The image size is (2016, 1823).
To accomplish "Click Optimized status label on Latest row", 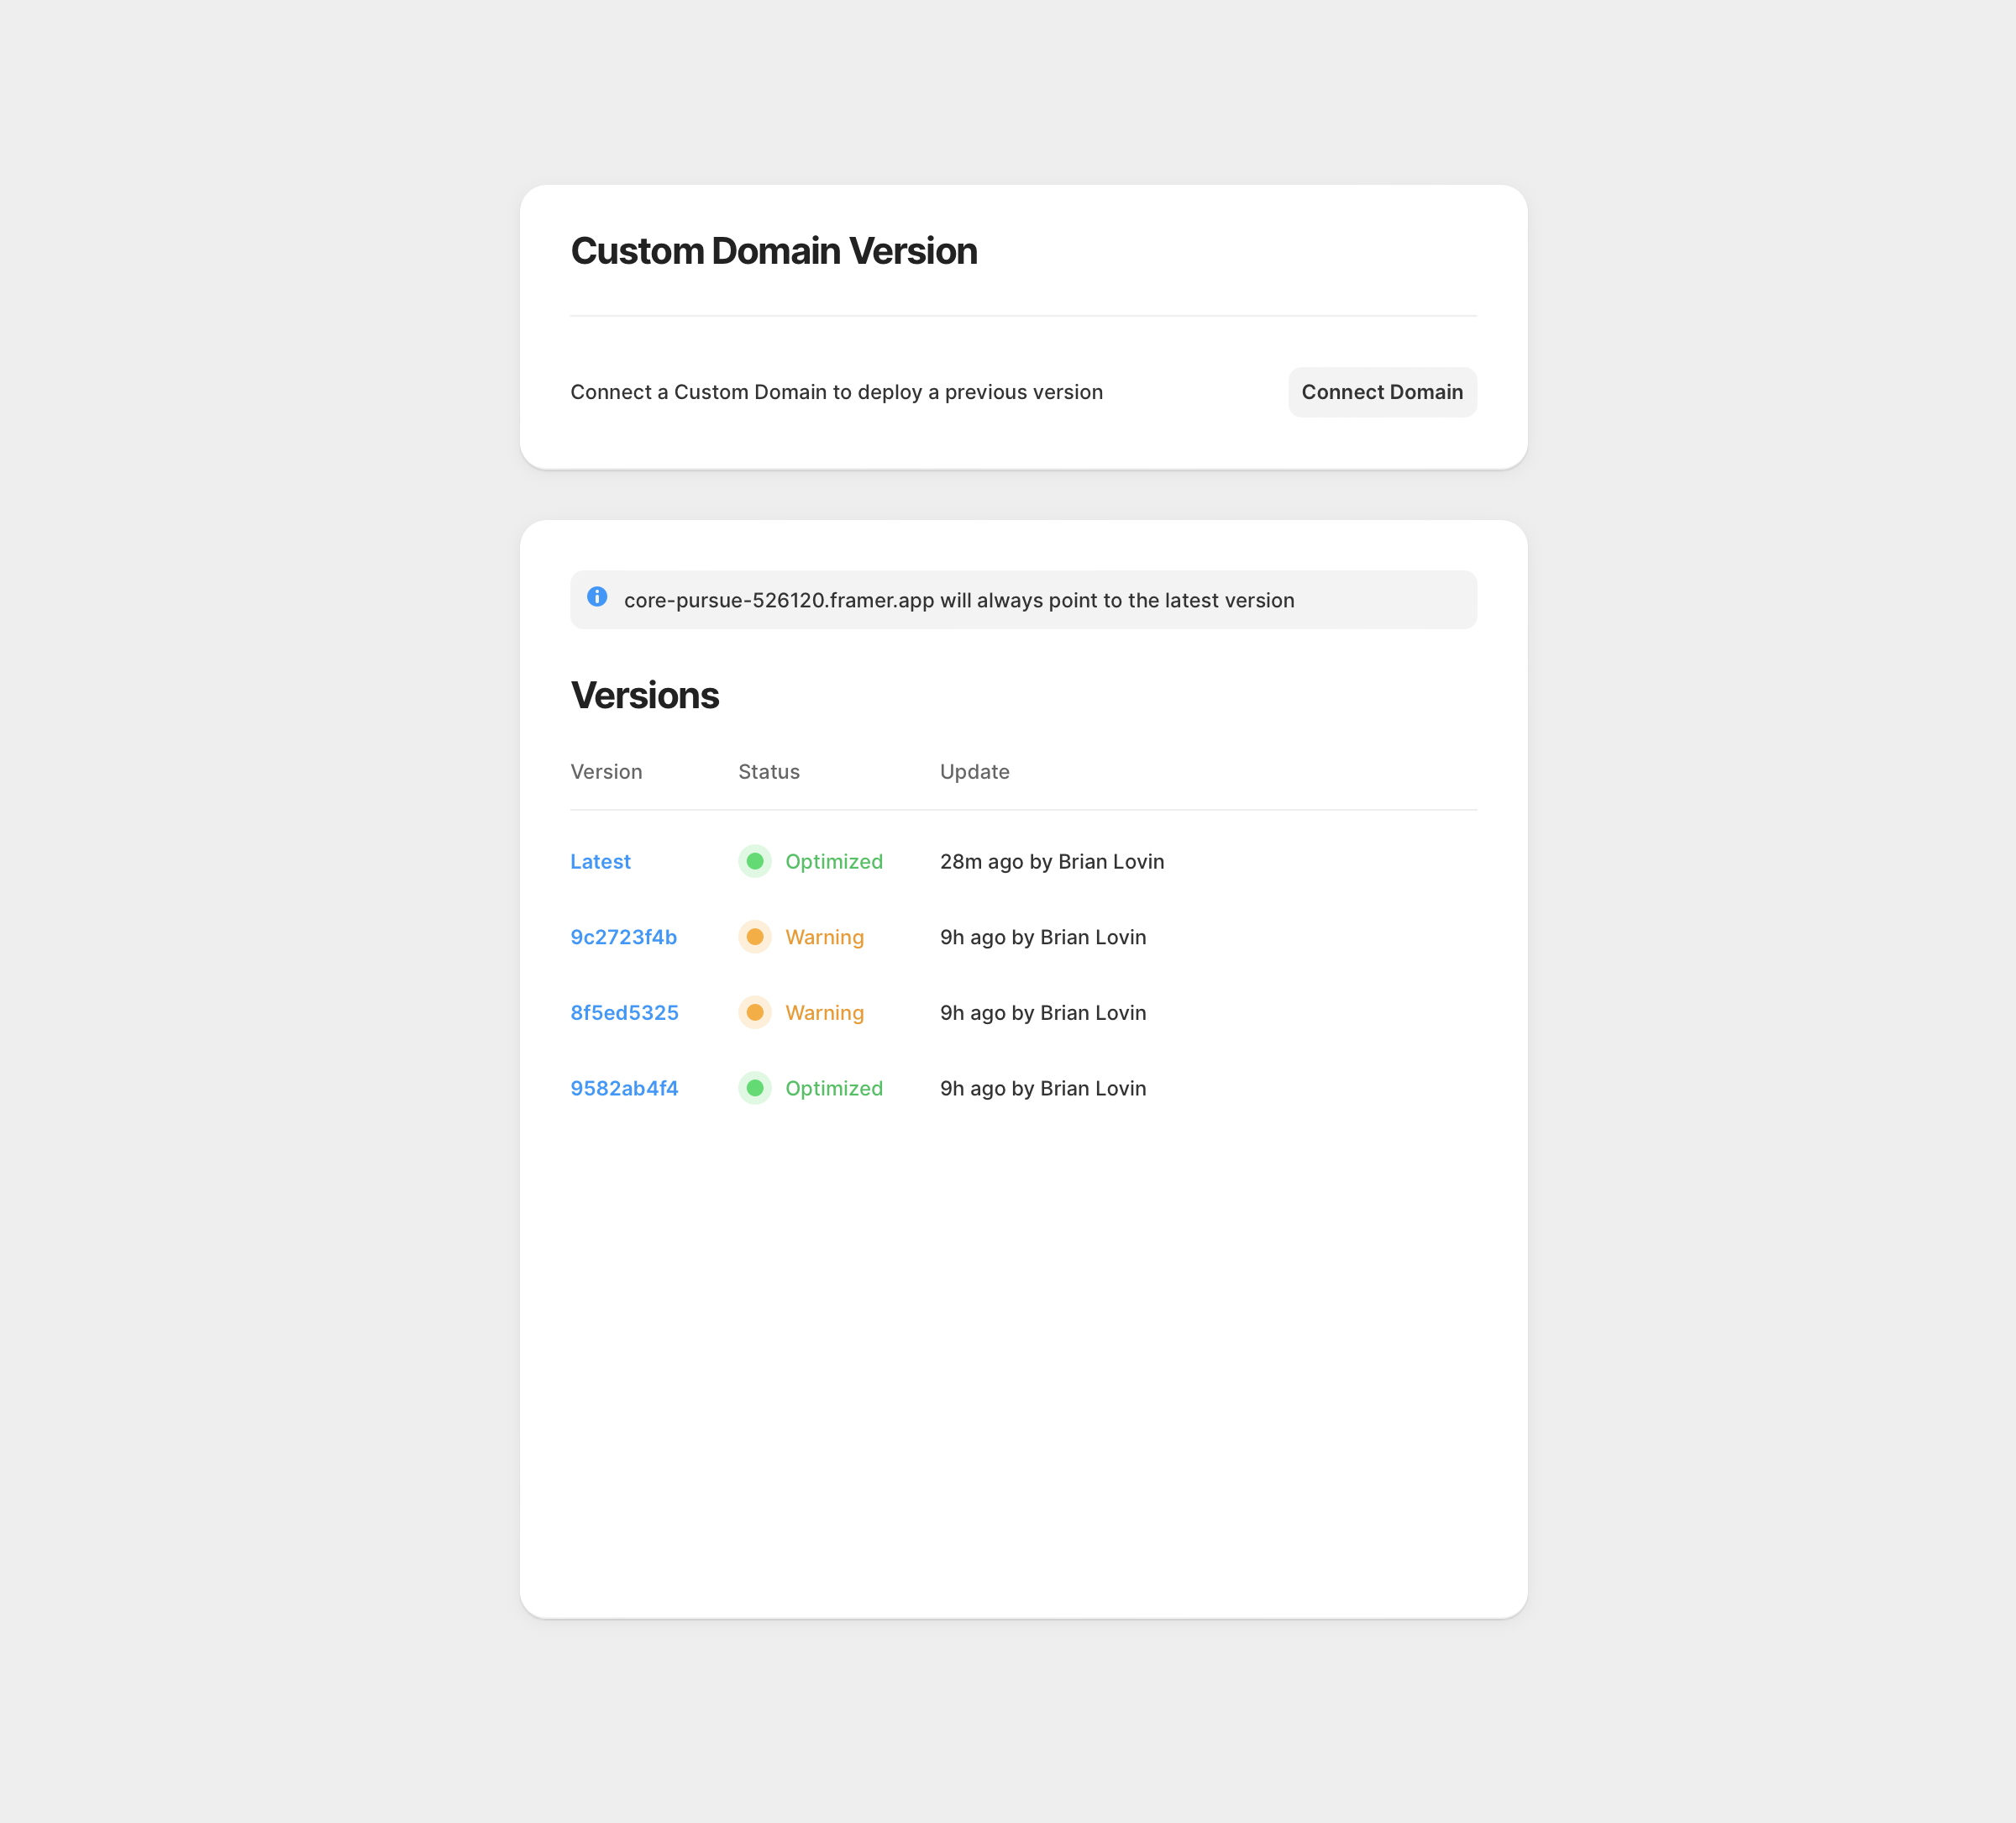I will click(834, 861).
